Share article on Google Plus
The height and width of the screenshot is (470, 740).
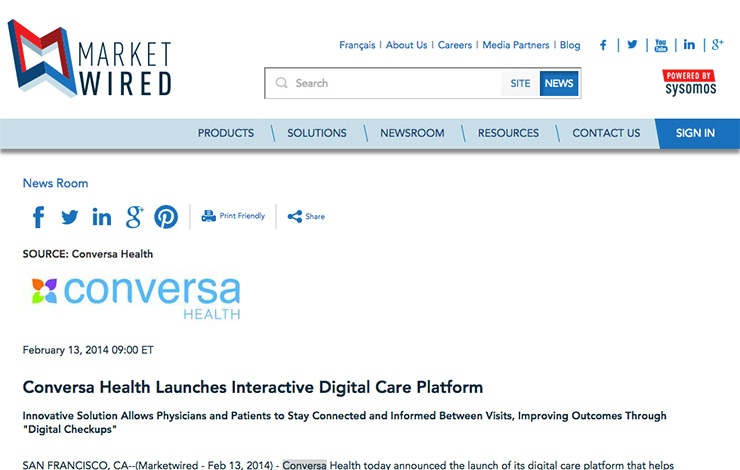point(135,217)
